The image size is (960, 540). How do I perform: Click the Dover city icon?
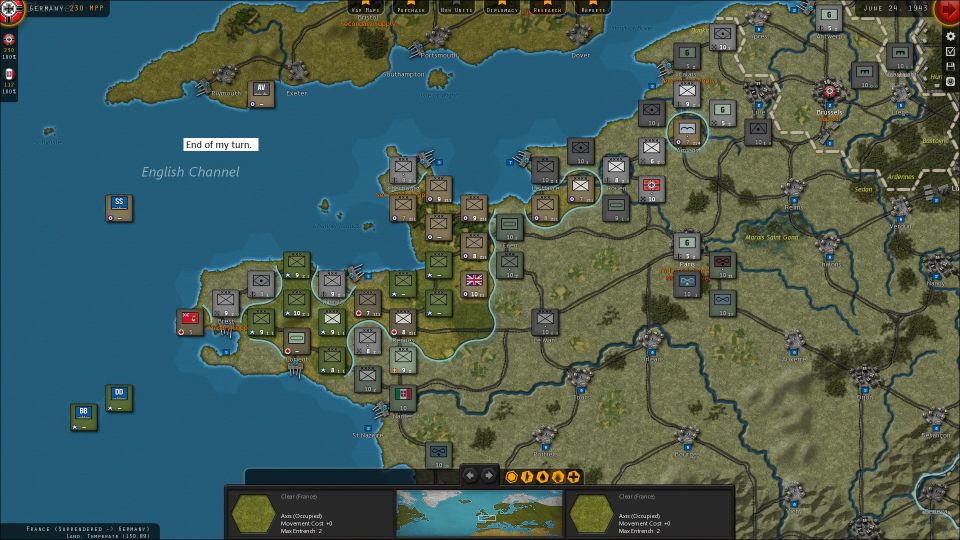click(x=579, y=34)
